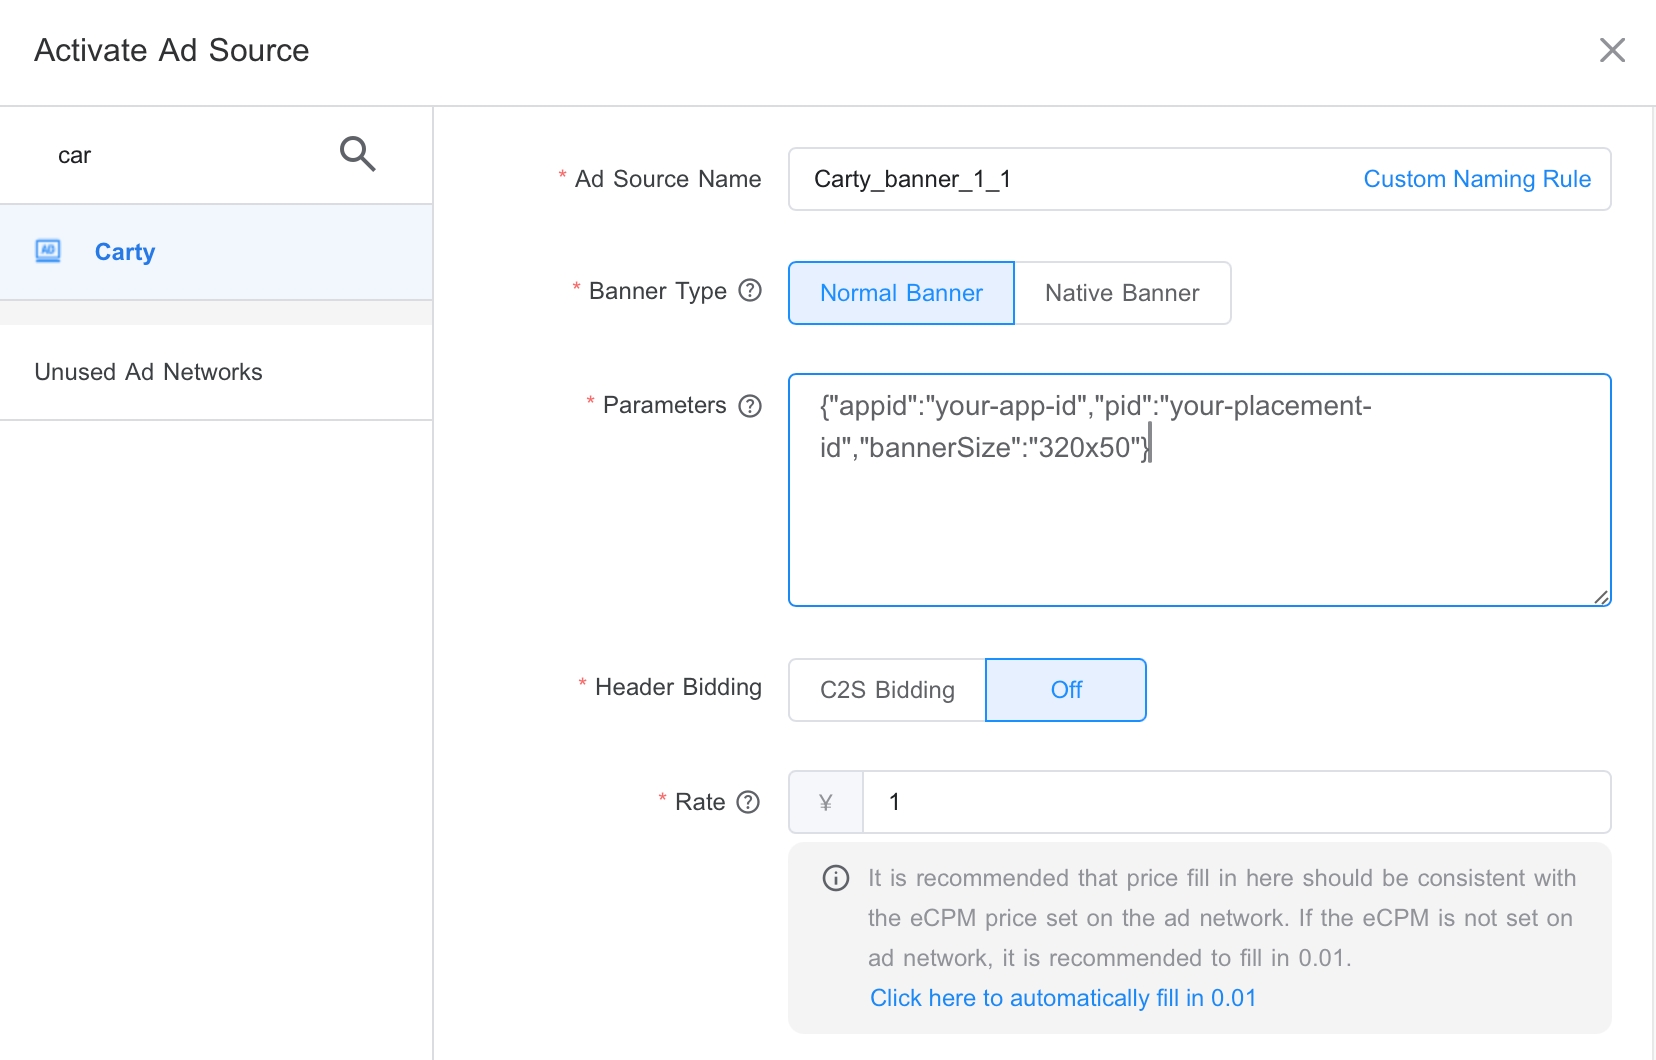Click the search magnifier icon
The width and height of the screenshot is (1656, 1060).
357,154
